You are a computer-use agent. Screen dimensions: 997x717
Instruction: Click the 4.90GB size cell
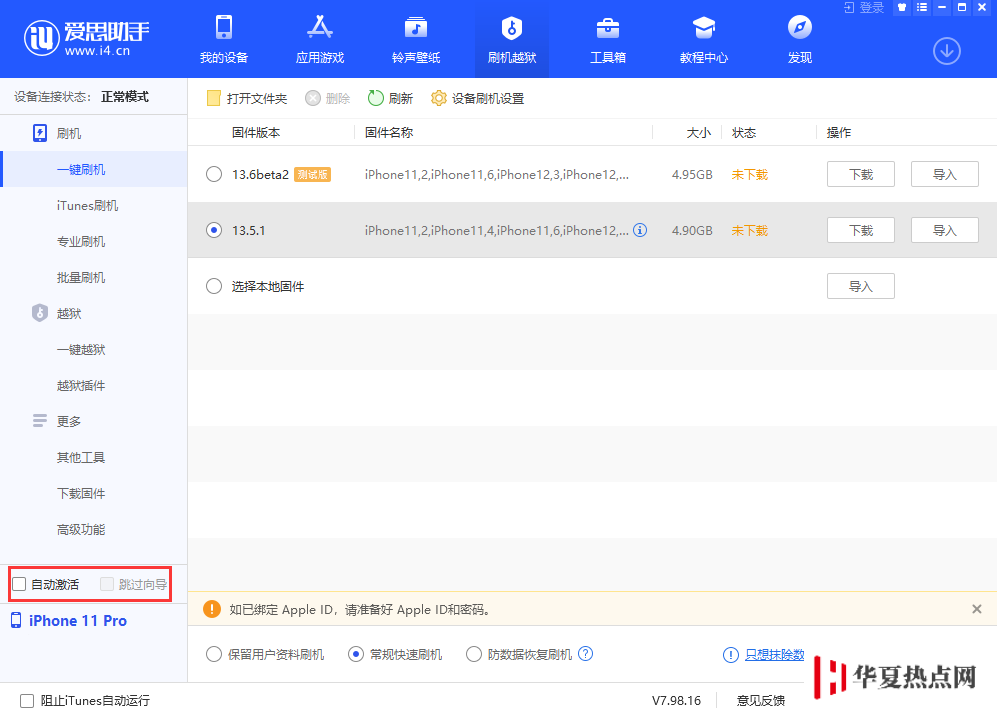click(692, 230)
